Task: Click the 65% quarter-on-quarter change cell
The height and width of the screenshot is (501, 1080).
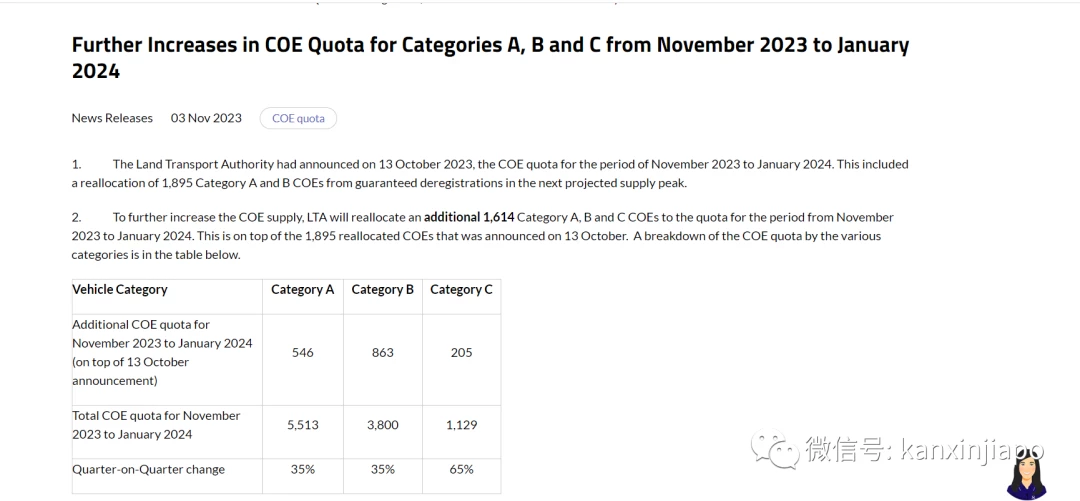Action: click(461, 469)
